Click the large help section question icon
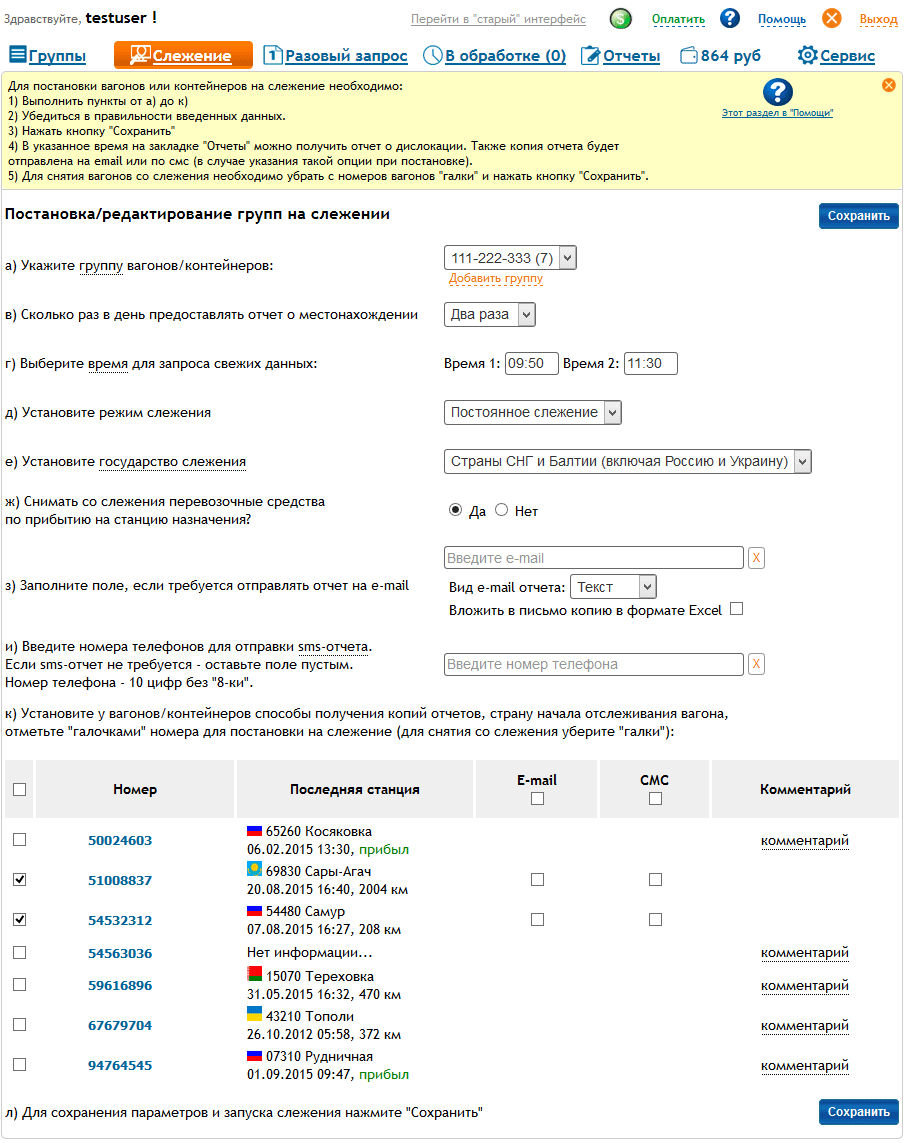 777,93
